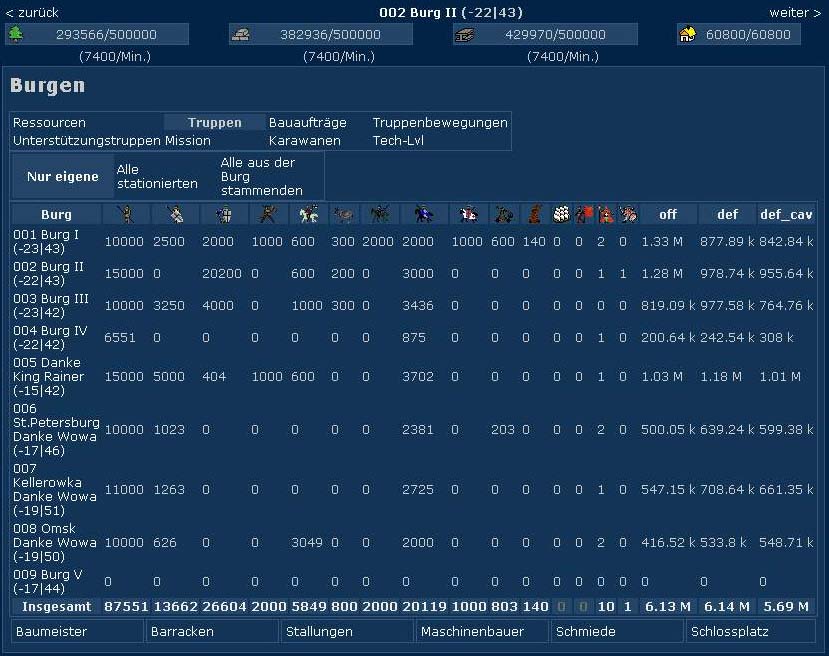
Task: Click blue rider icon above the 20119 total
Action: coord(421,214)
